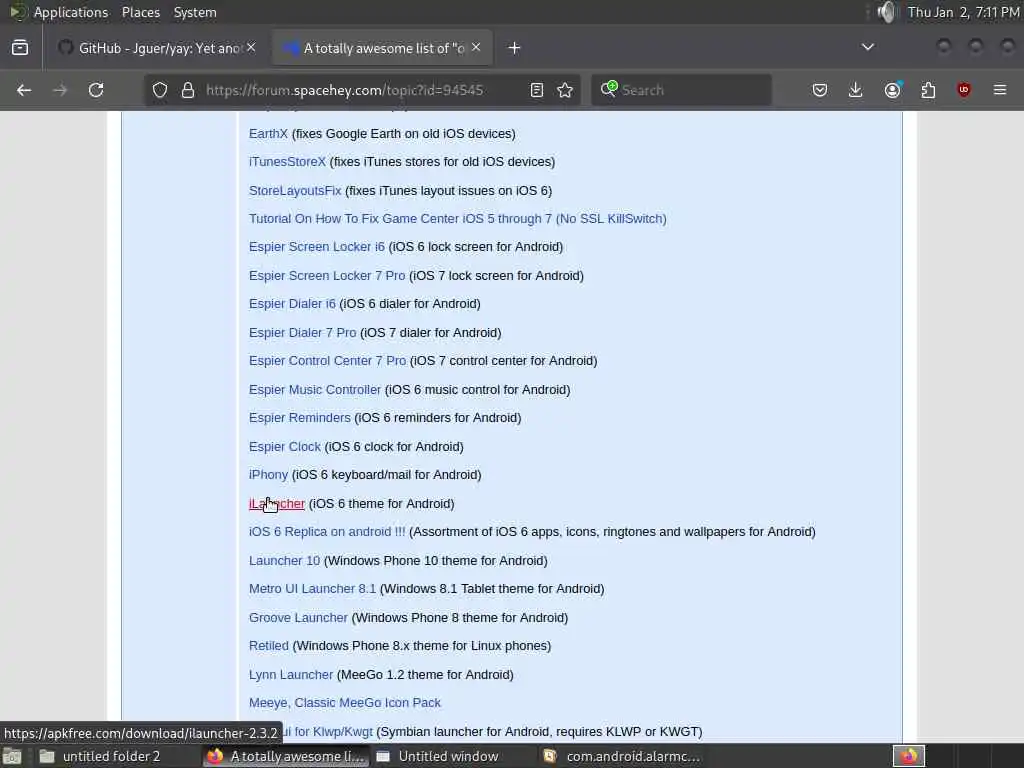
Task: Switch to untitled folder 2 taskbar window
Action: coord(111,756)
